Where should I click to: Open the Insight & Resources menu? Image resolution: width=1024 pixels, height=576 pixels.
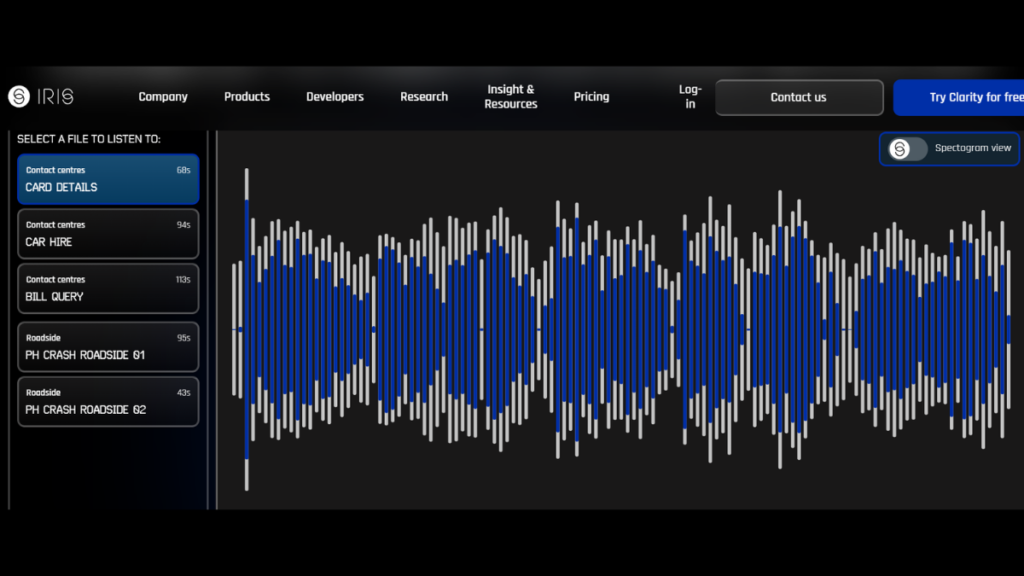tap(510, 97)
